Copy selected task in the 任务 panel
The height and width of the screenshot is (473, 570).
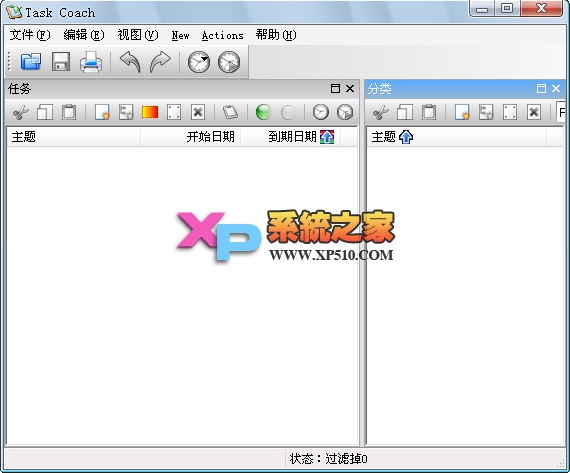(x=45, y=112)
